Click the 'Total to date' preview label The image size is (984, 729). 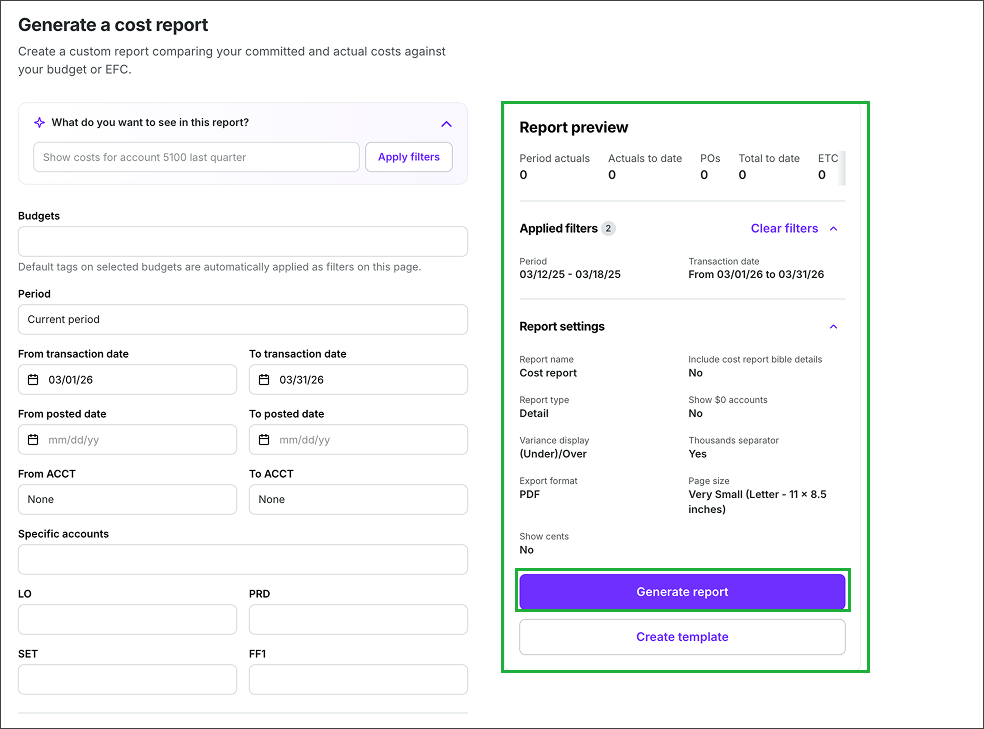769,159
